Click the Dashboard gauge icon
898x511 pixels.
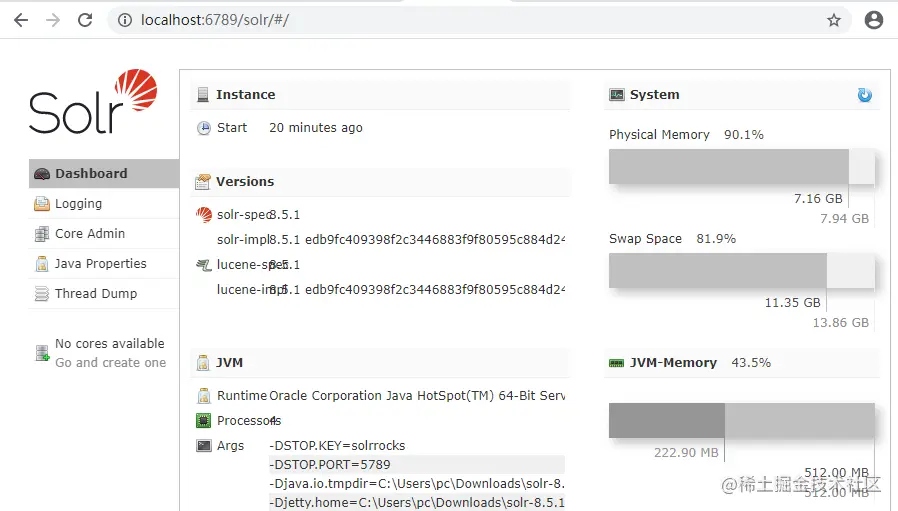42,174
